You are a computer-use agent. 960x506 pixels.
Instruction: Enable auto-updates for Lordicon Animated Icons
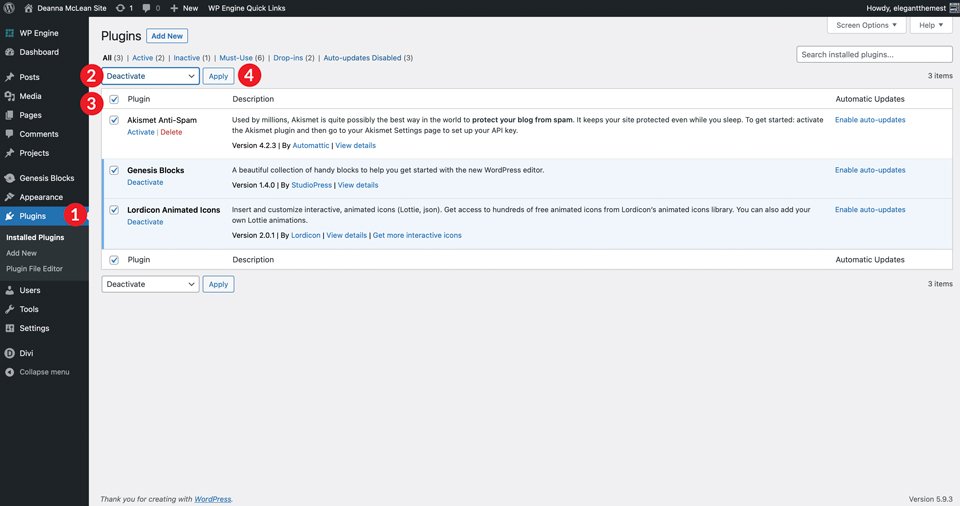click(870, 210)
